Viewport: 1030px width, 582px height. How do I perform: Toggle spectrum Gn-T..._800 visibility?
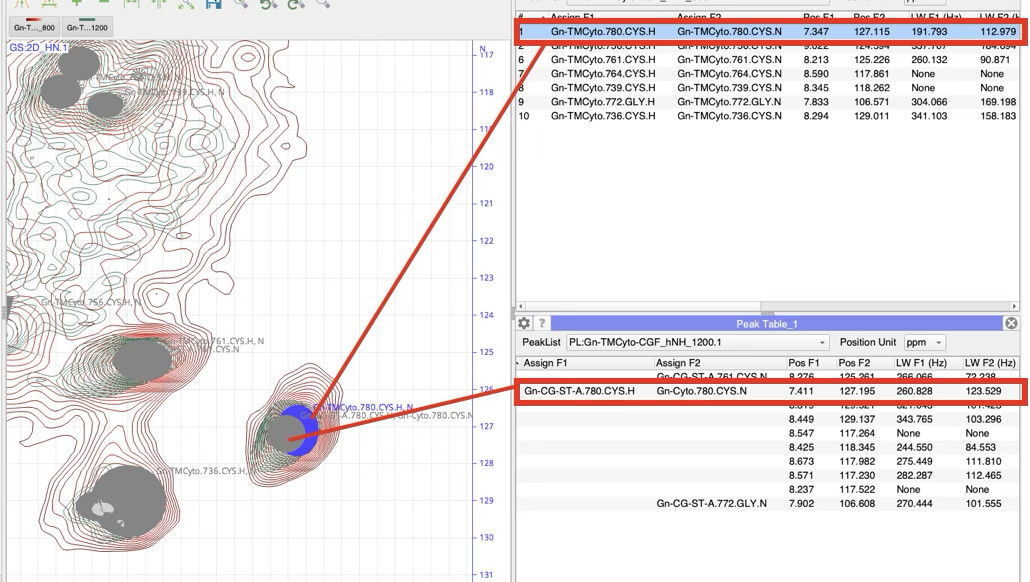(35, 27)
